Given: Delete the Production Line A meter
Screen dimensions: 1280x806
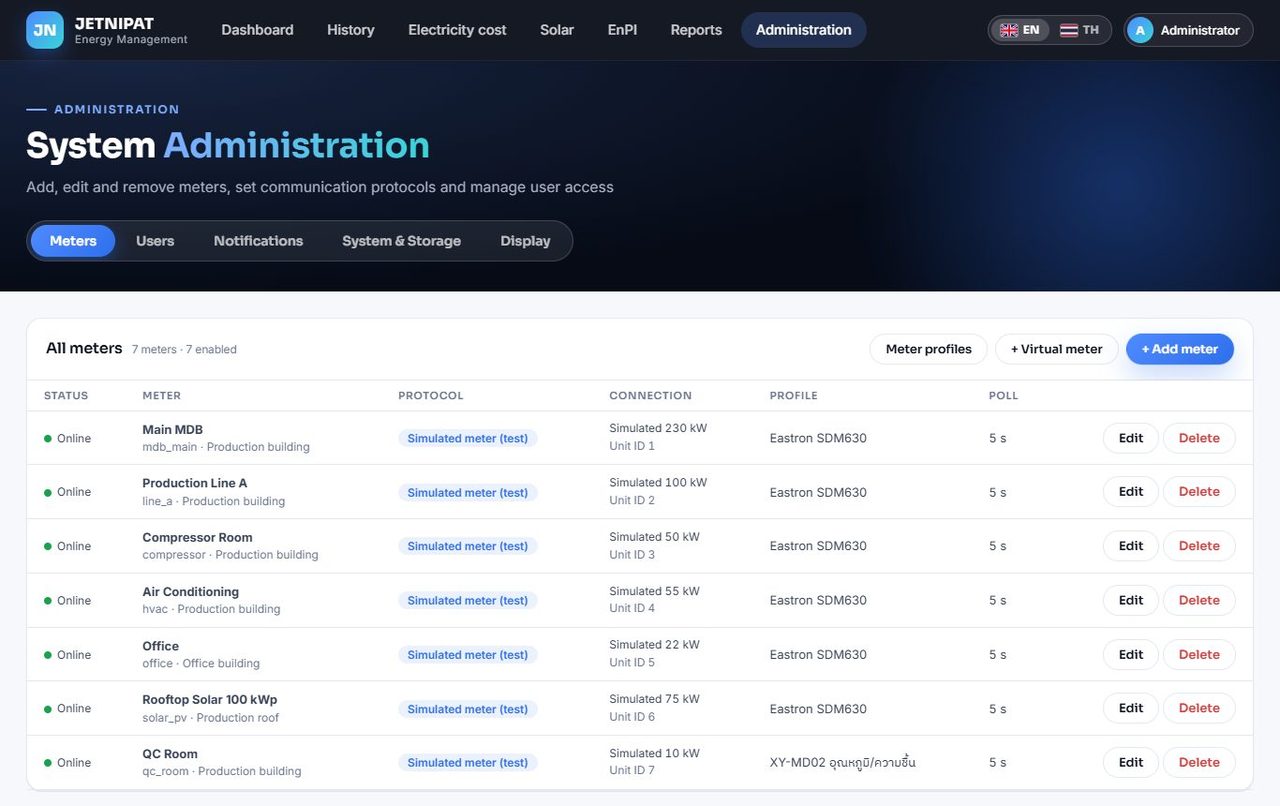Looking at the screenshot, I should 1199,492.
